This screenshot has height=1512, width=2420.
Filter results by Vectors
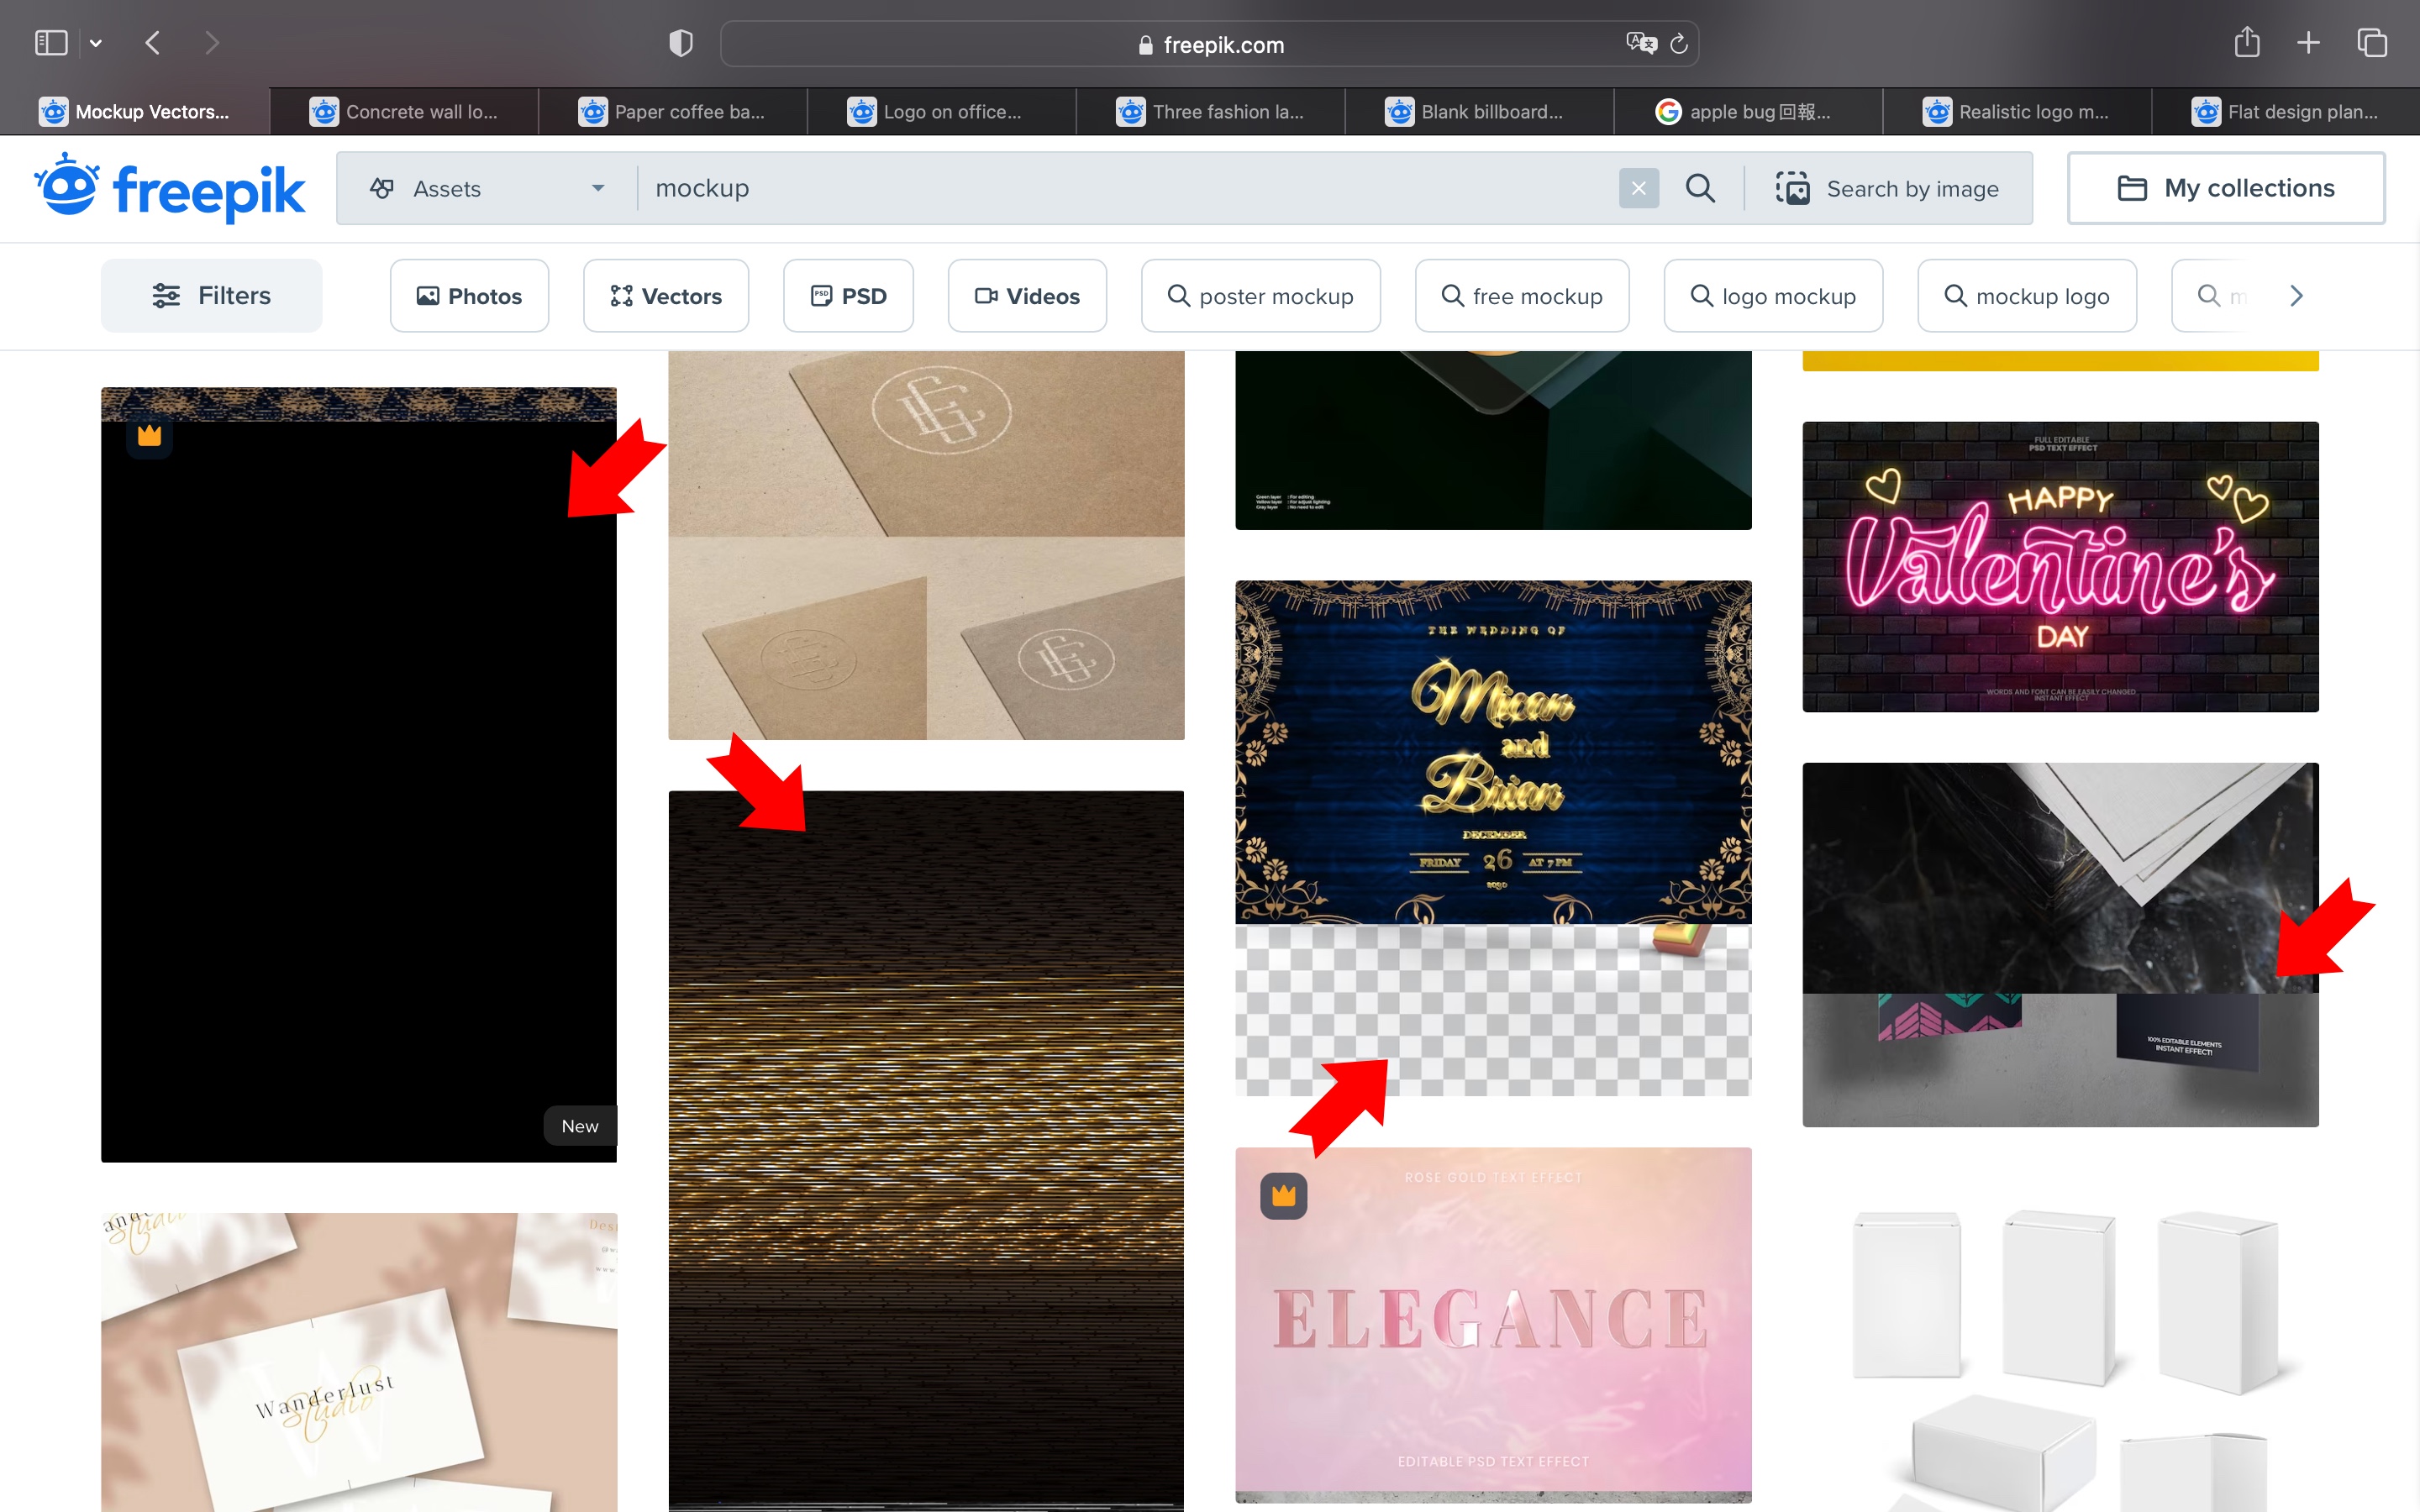pos(666,296)
